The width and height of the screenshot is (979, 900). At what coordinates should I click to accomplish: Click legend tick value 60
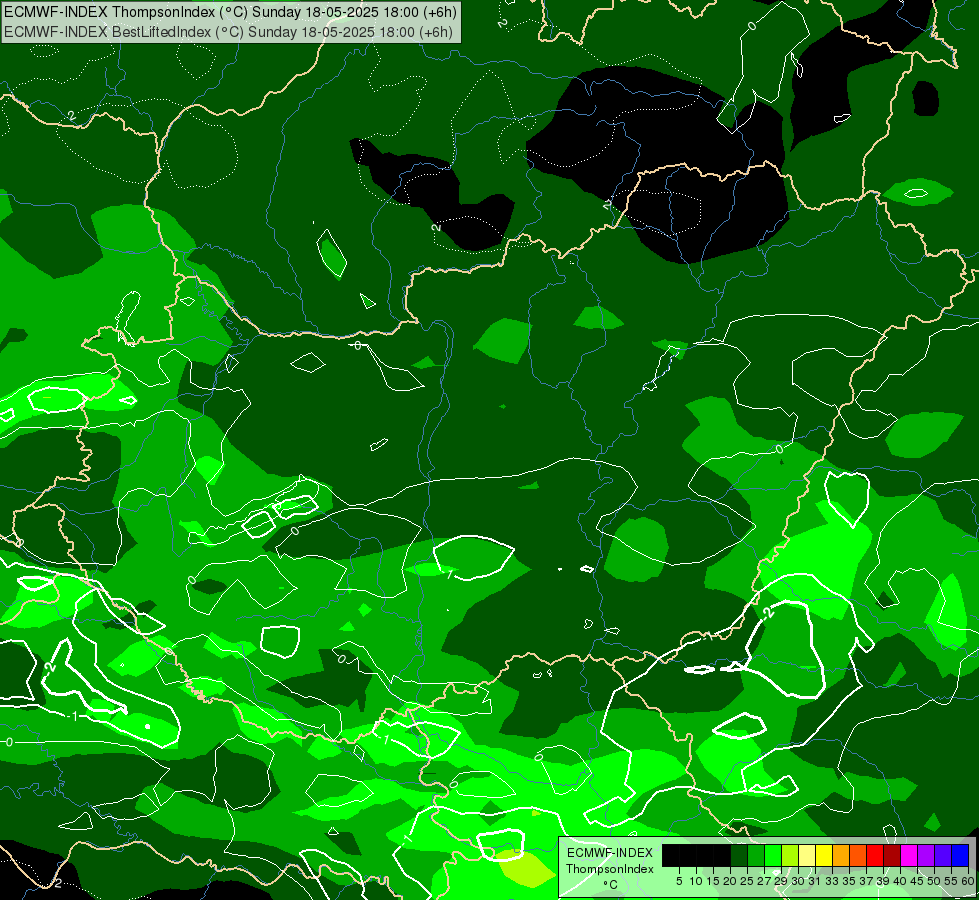click(x=968, y=881)
